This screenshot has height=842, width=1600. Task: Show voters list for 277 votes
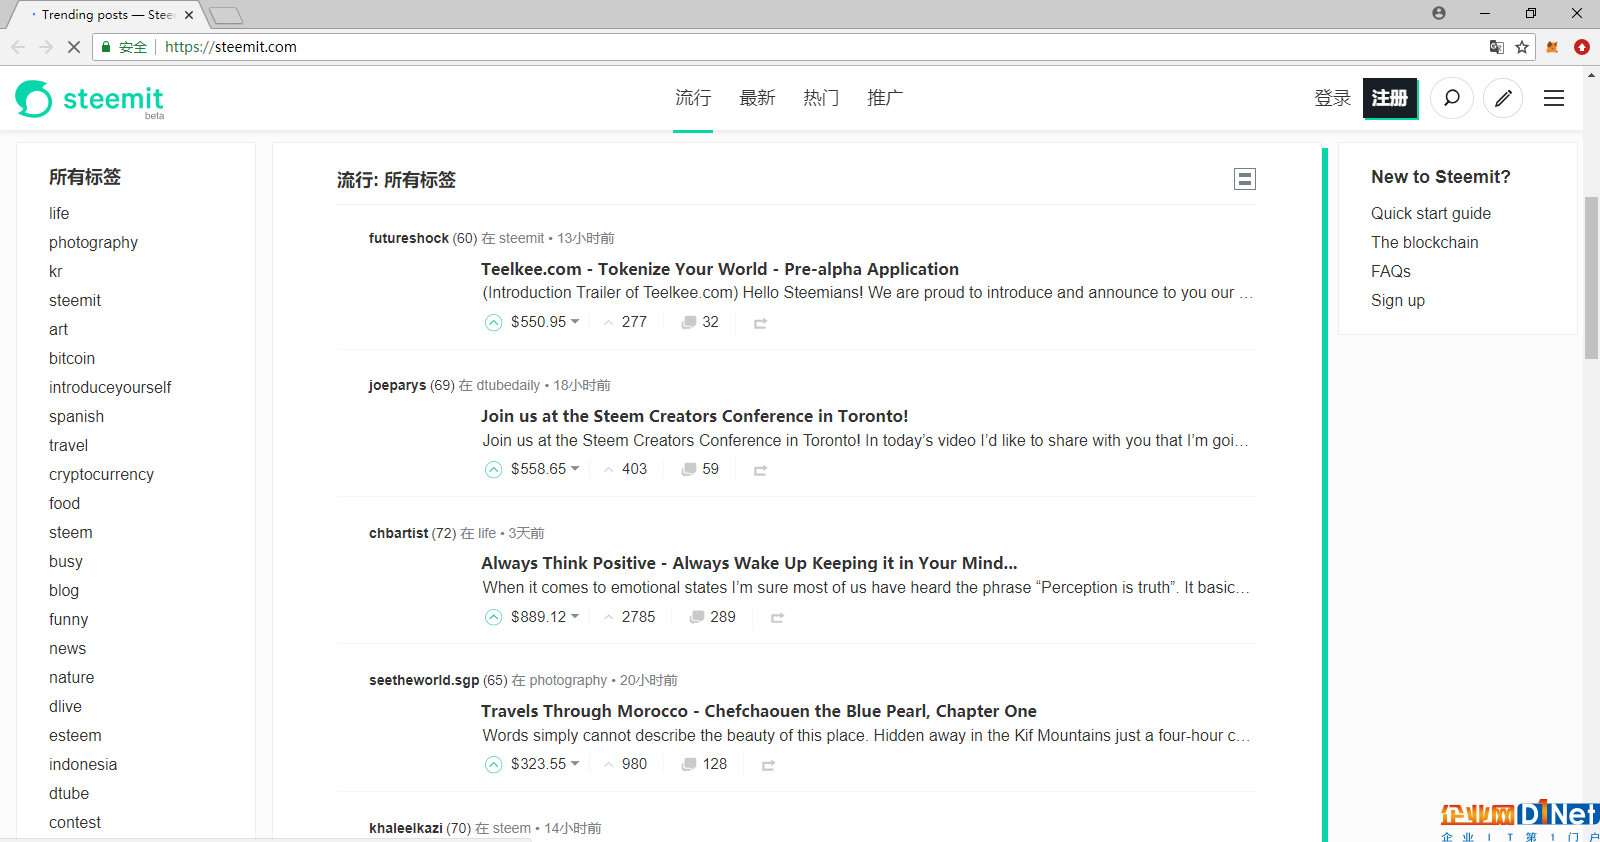pos(626,322)
